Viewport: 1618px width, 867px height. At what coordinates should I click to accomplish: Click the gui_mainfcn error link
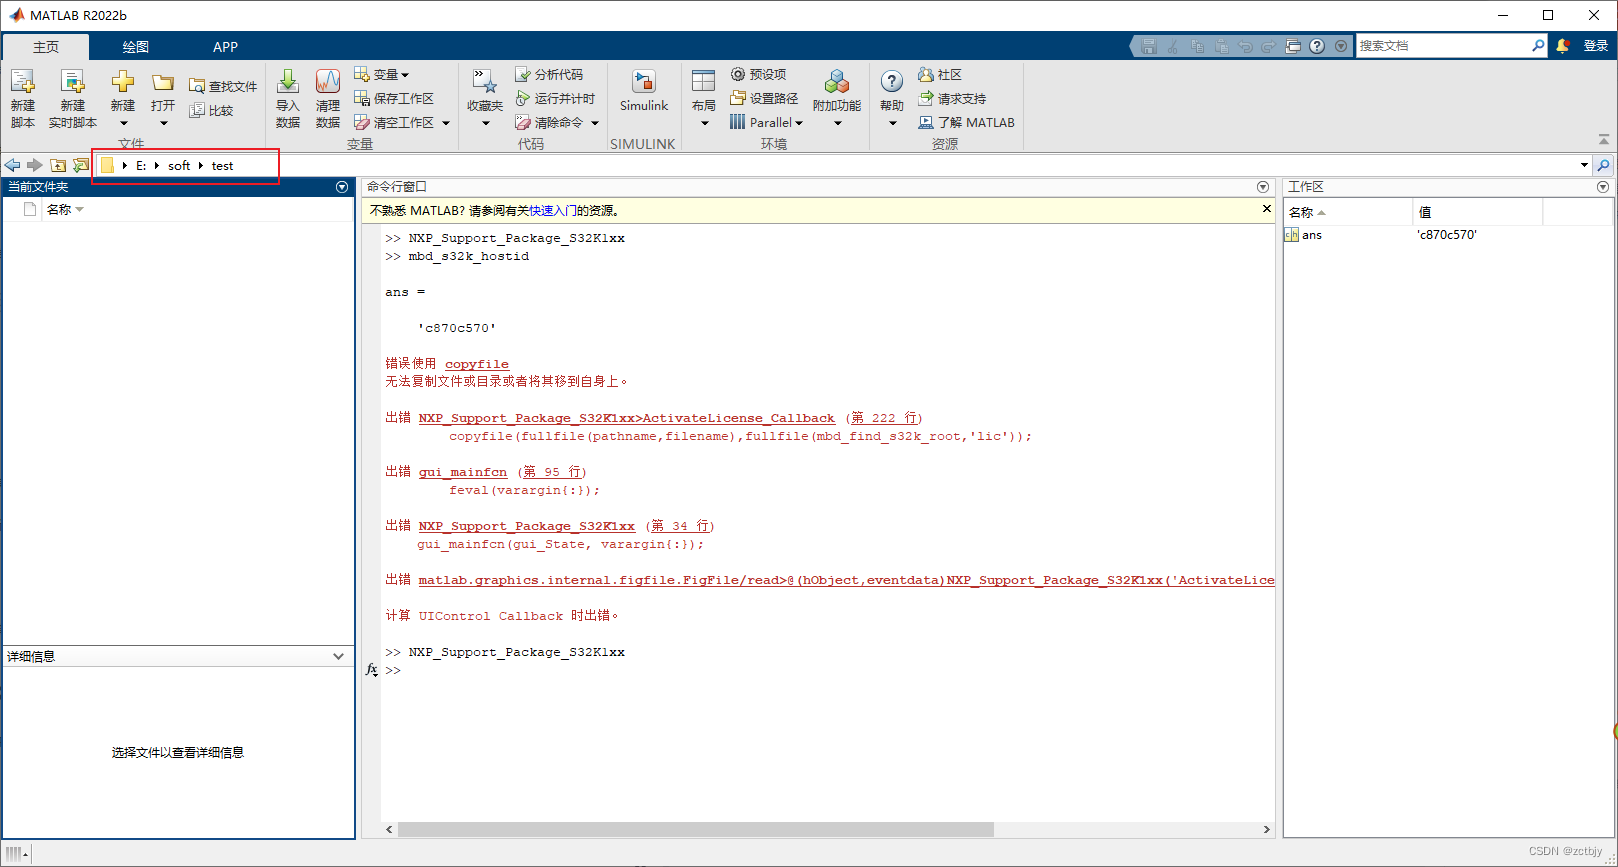click(463, 472)
